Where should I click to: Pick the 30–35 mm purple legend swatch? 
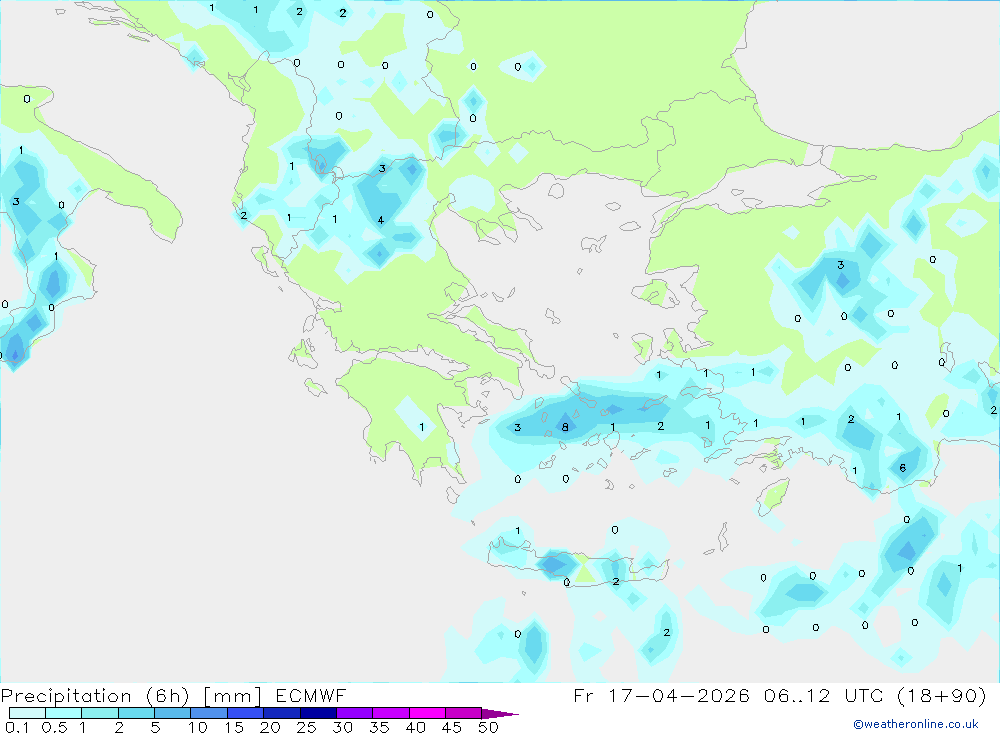pyautogui.click(x=355, y=713)
